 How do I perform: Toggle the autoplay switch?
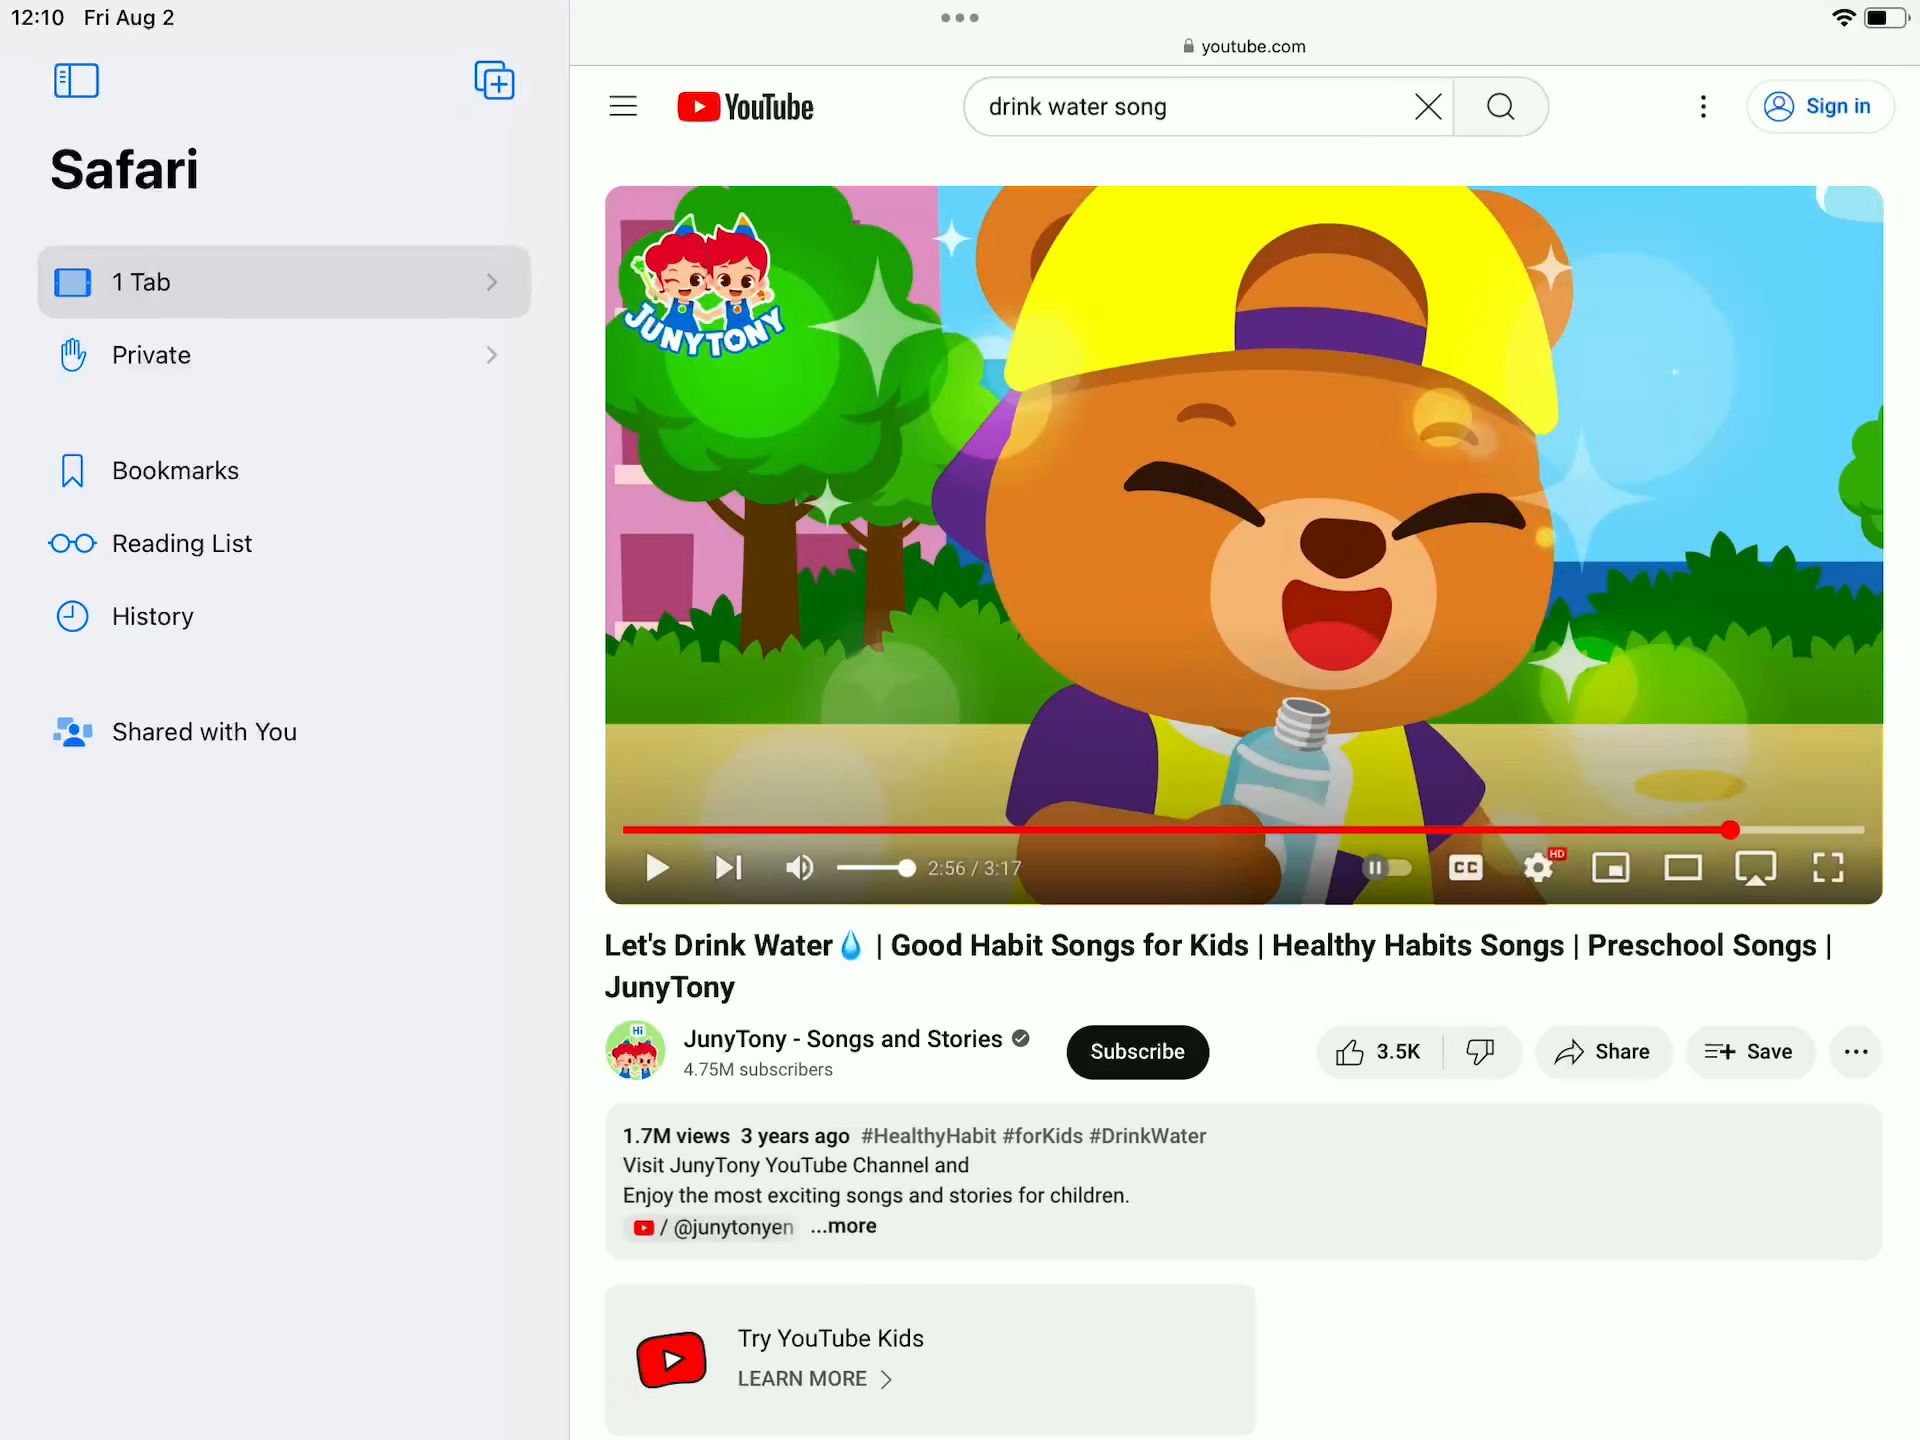(1388, 868)
